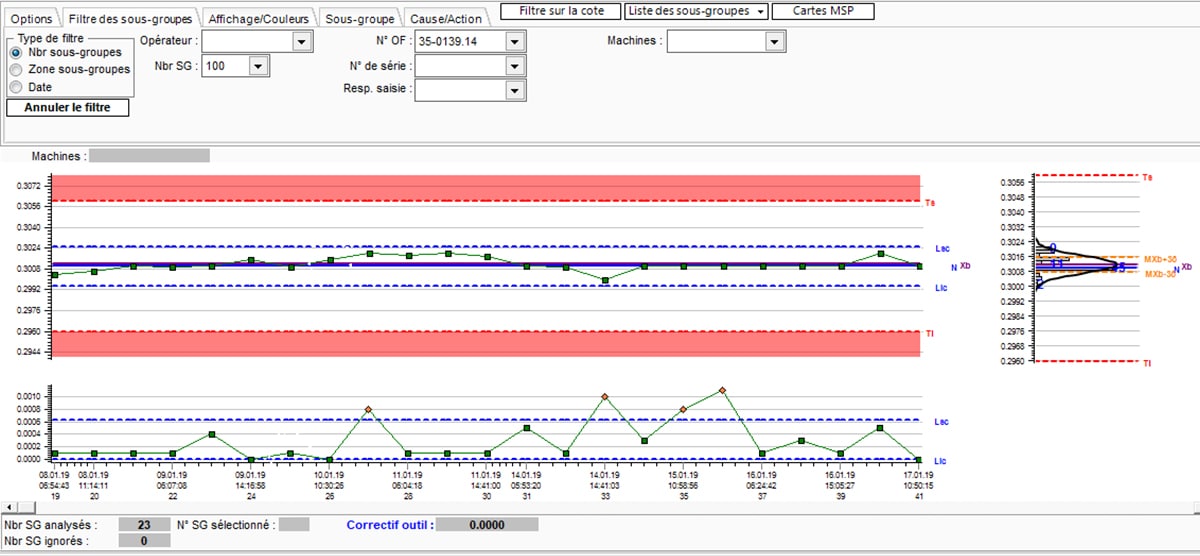Click the Annuler le filtre button
This screenshot has height=556, width=1200.
68,107
